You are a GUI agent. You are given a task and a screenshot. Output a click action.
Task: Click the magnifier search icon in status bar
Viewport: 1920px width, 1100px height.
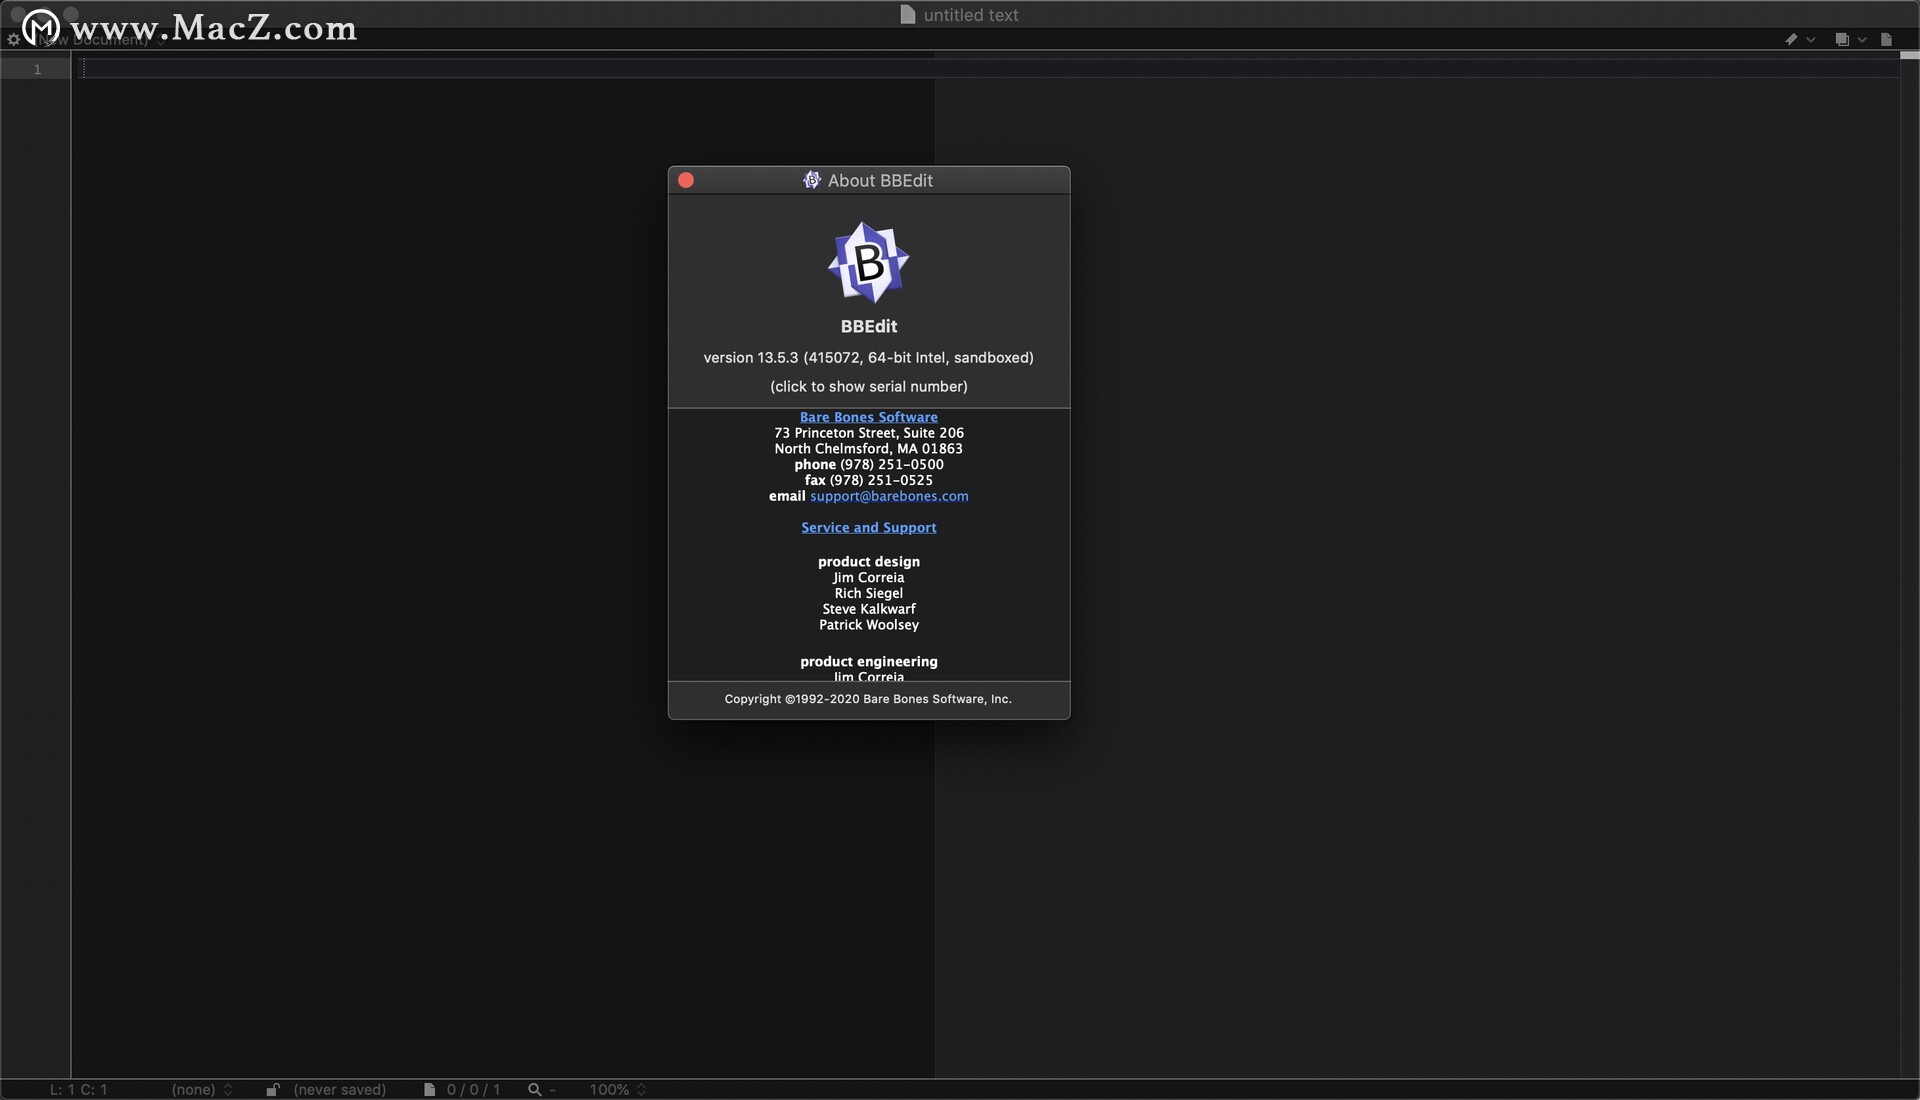[x=535, y=1089]
